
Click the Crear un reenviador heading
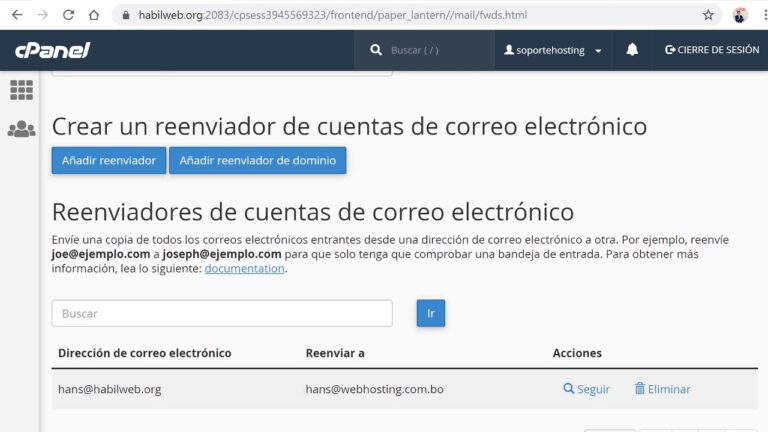[x=349, y=126]
